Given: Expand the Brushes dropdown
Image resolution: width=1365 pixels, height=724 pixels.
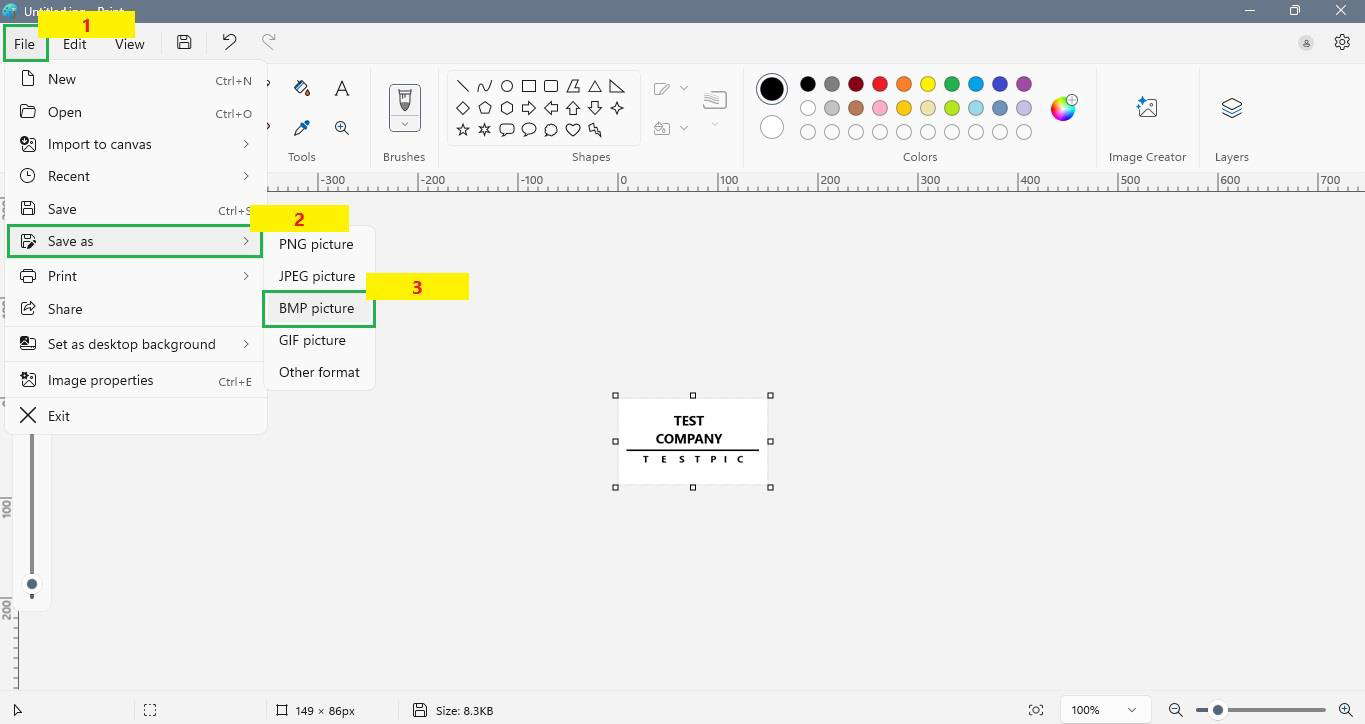Looking at the screenshot, I should pyautogui.click(x=405, y=124).
